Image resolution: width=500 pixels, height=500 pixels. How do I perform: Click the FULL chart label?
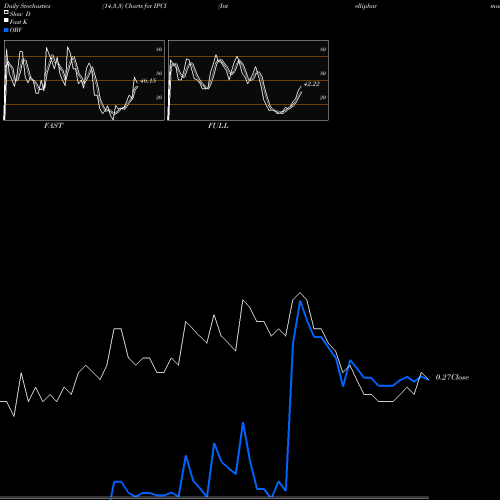click(x=218, y=126)
